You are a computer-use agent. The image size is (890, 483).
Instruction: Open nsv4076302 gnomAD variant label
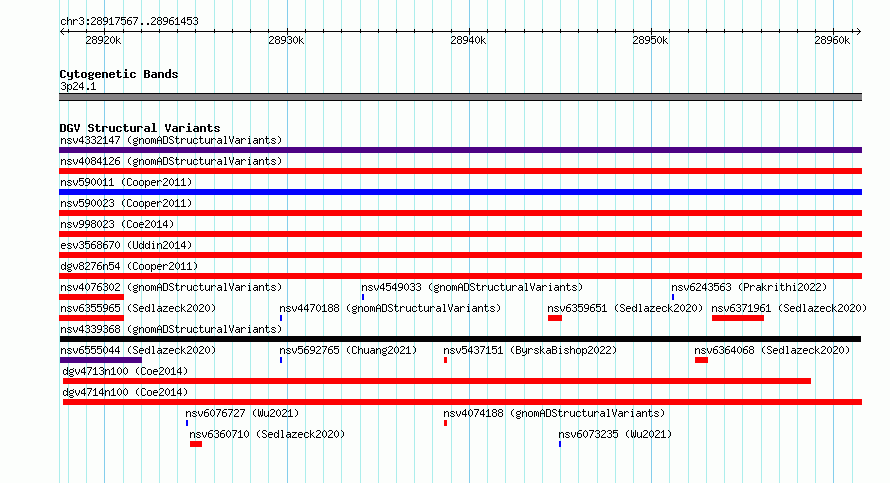click(x=171, y=287)
